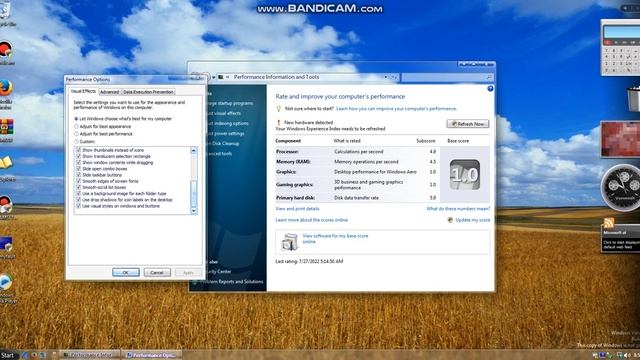
Task: Click scroll down arrow in visual effects list
Action: click(x=194, y=211)
